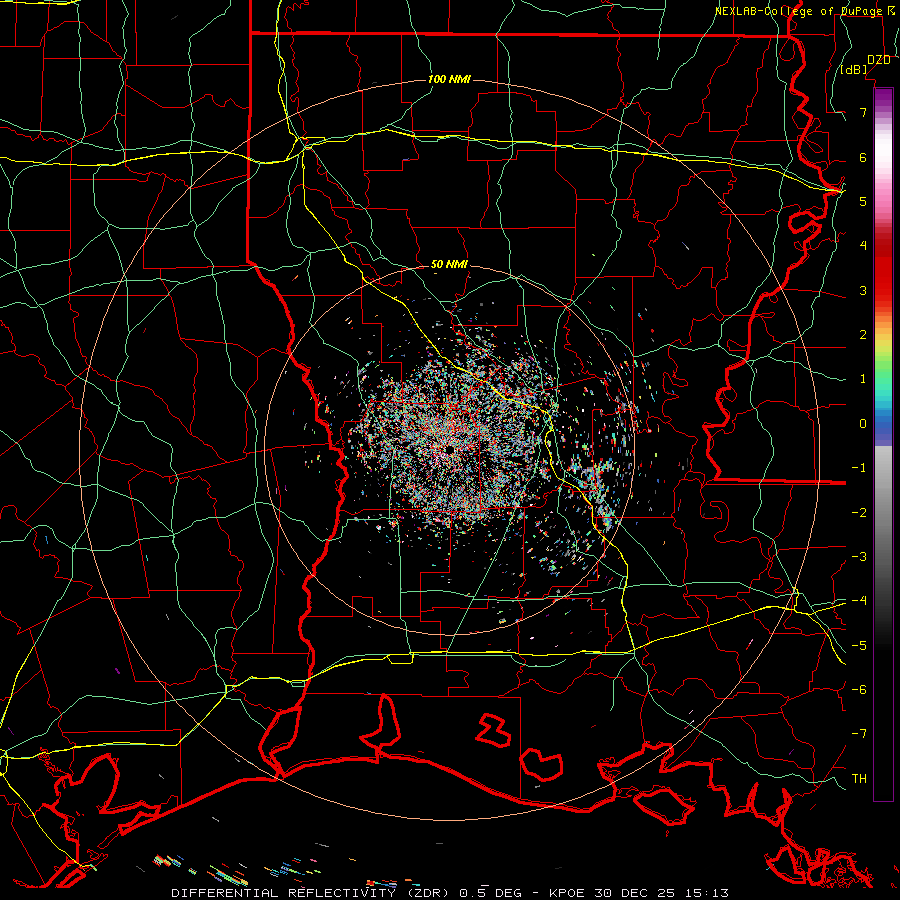Viewport: 900px width, 900px height.
Task: Click the -3 dB tick on color scale
Action: (859, 557)
